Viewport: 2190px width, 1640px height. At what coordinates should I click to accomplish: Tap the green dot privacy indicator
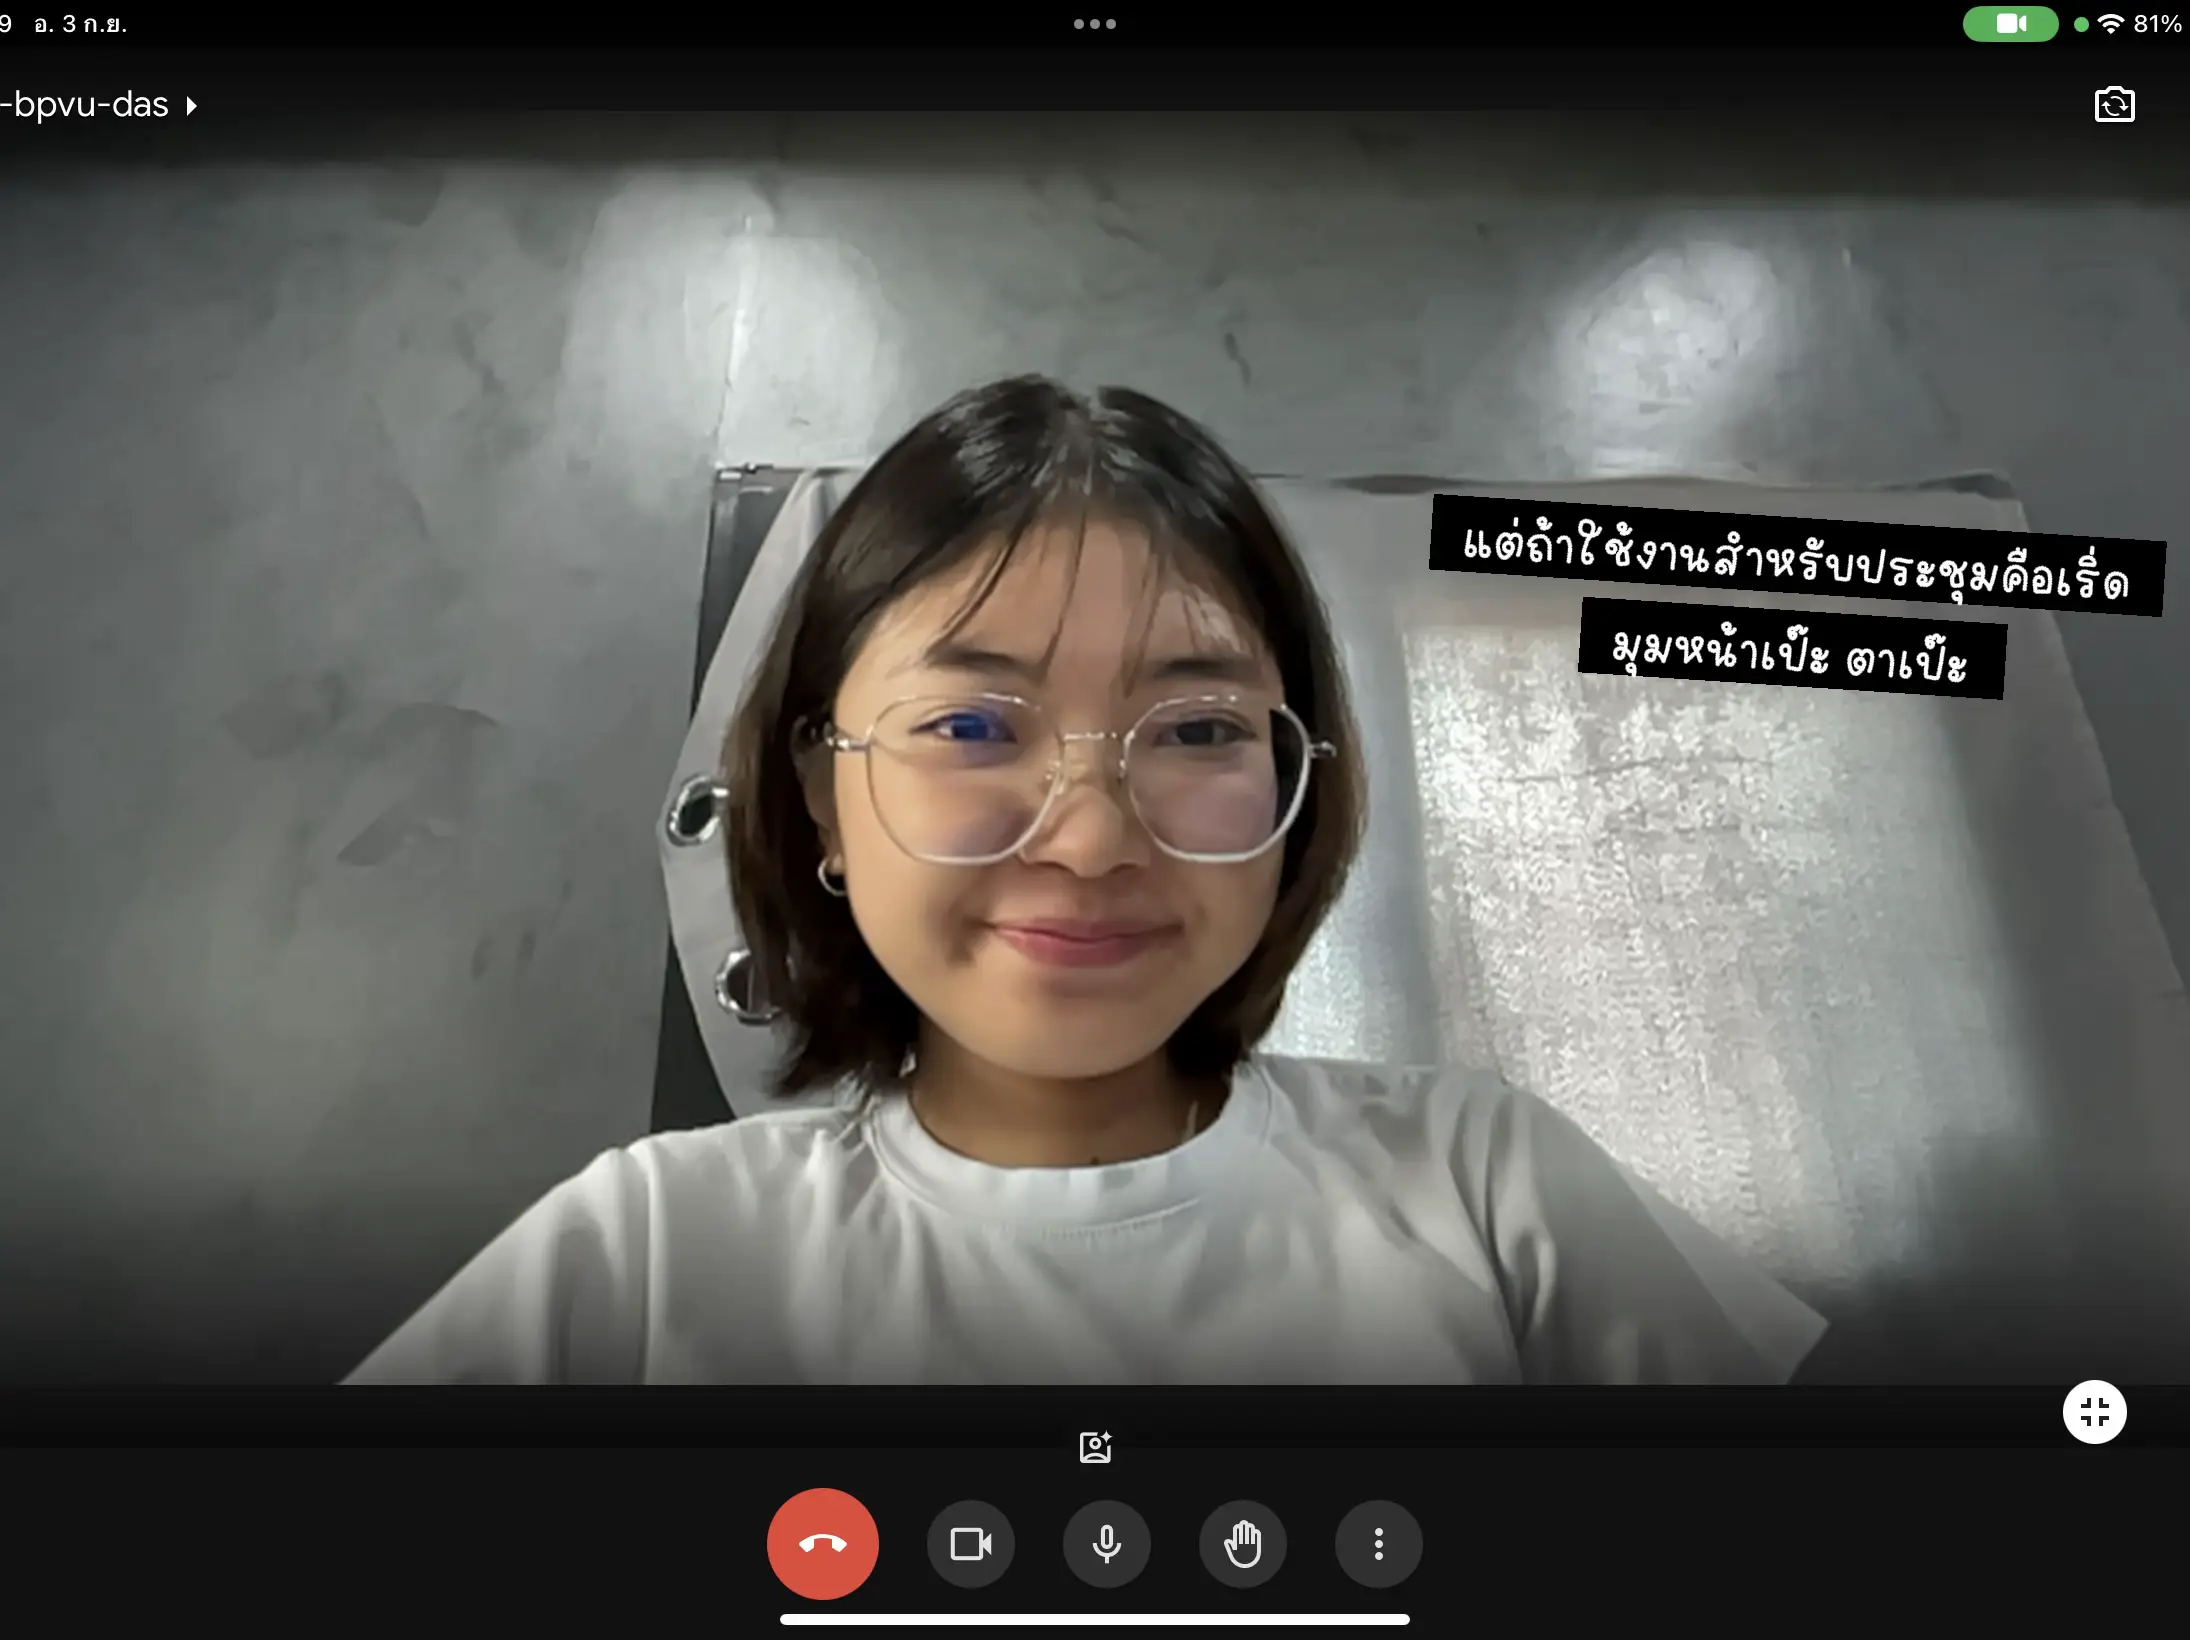tap(2081, 25)
